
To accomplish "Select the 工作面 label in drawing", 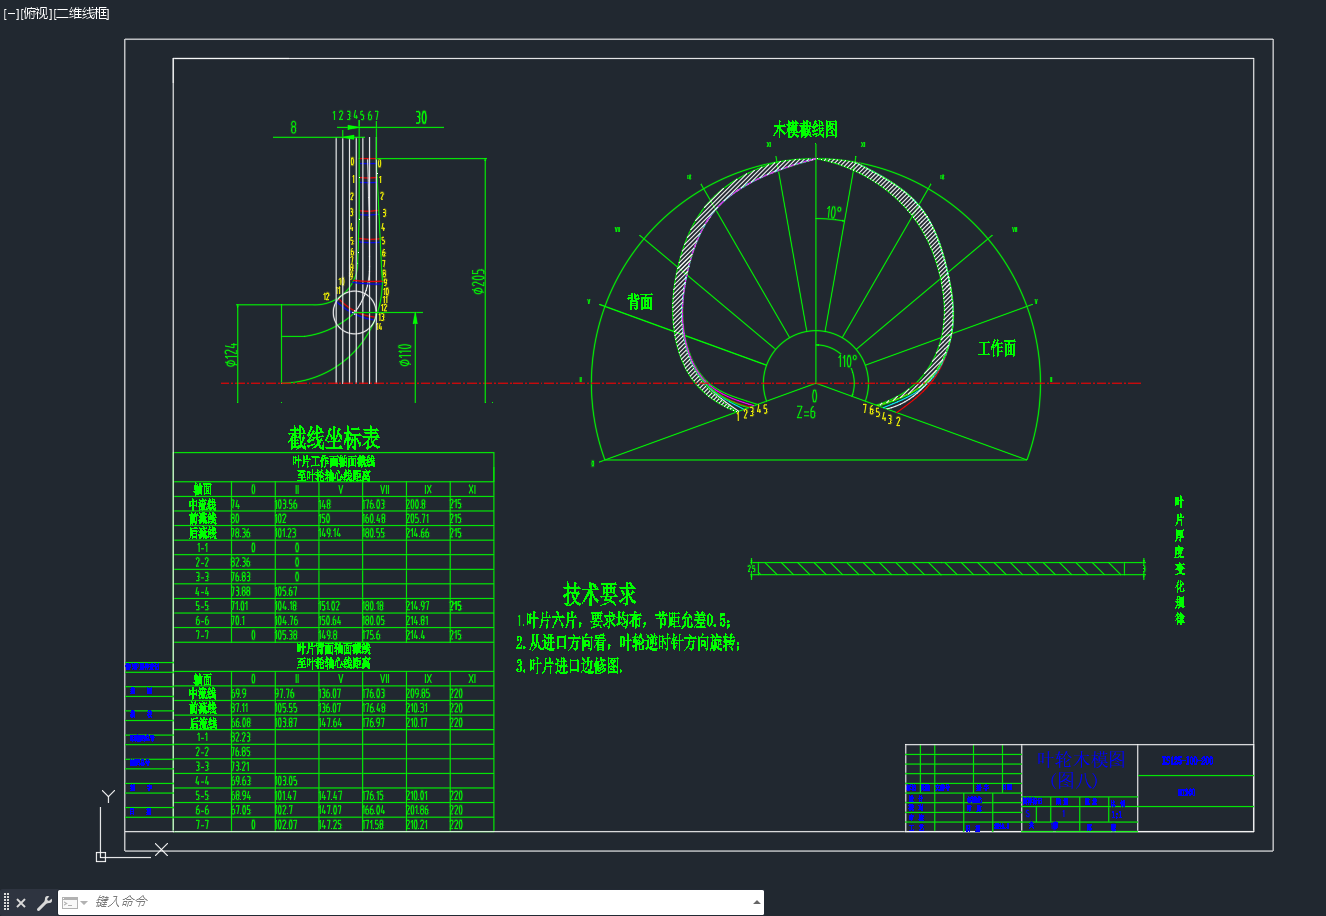I will tap(997, 348).
